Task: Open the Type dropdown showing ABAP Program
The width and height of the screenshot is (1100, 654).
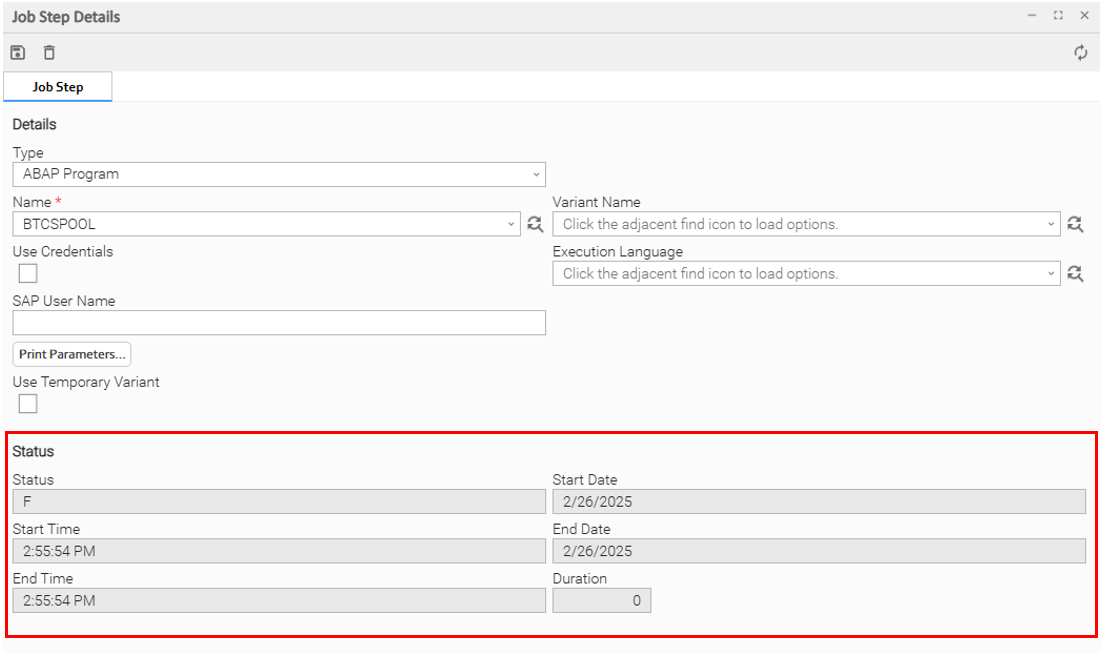Action: (x=279, y=174)
